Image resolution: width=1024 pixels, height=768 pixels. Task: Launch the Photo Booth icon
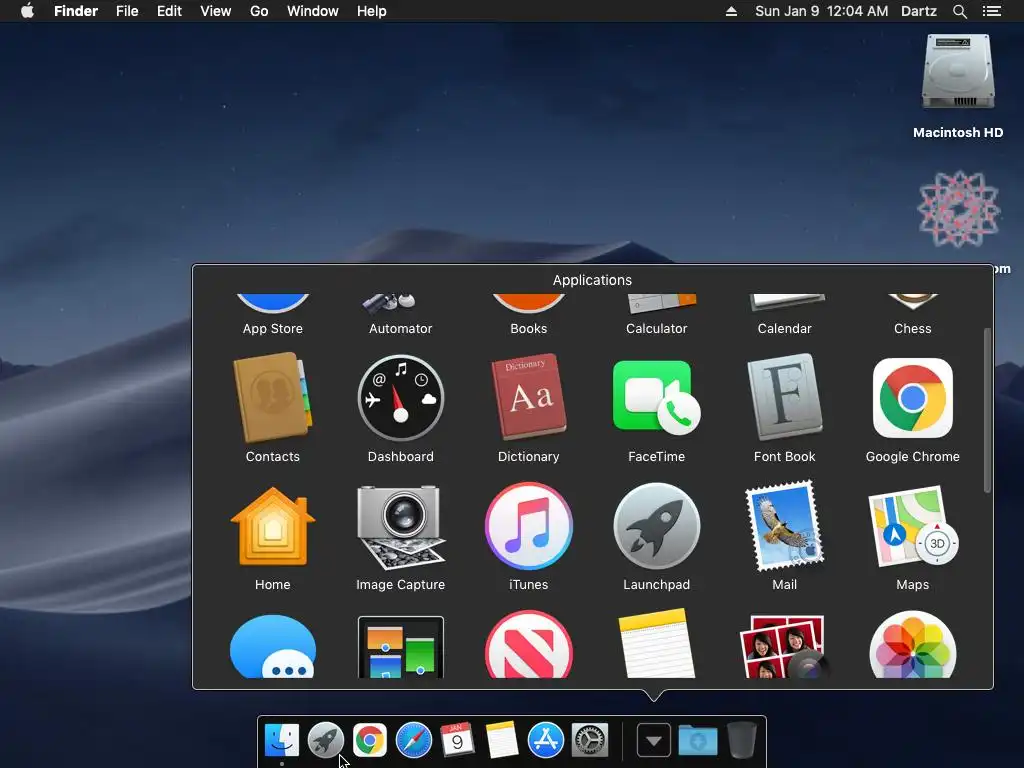784,647
